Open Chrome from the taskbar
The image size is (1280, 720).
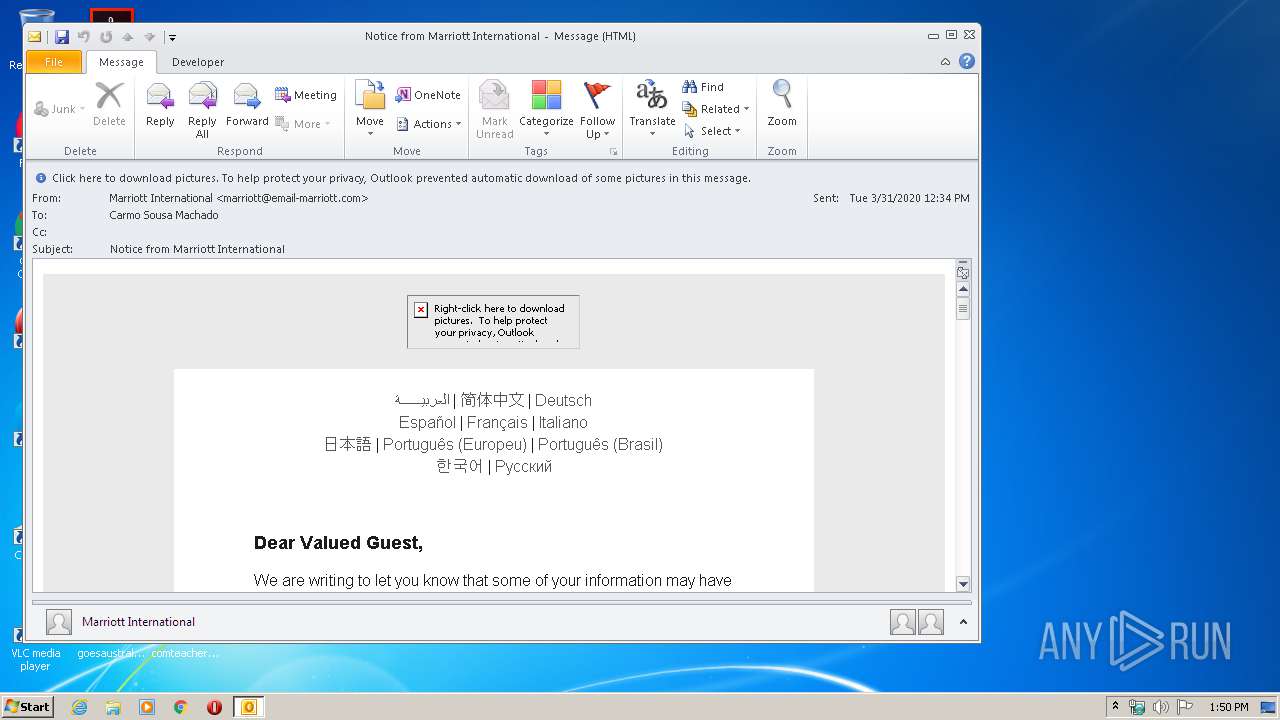point(180,707)
